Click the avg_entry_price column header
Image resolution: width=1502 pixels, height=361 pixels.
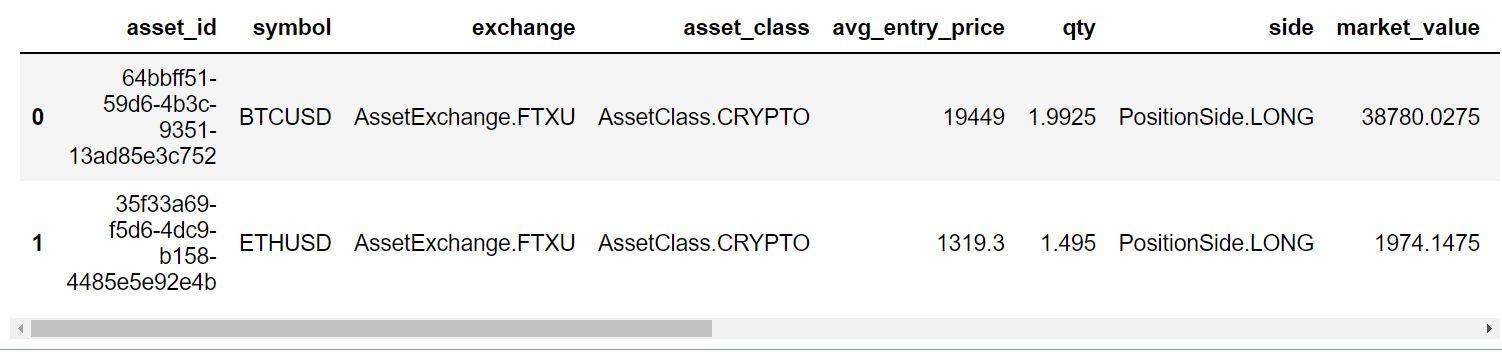918,28
